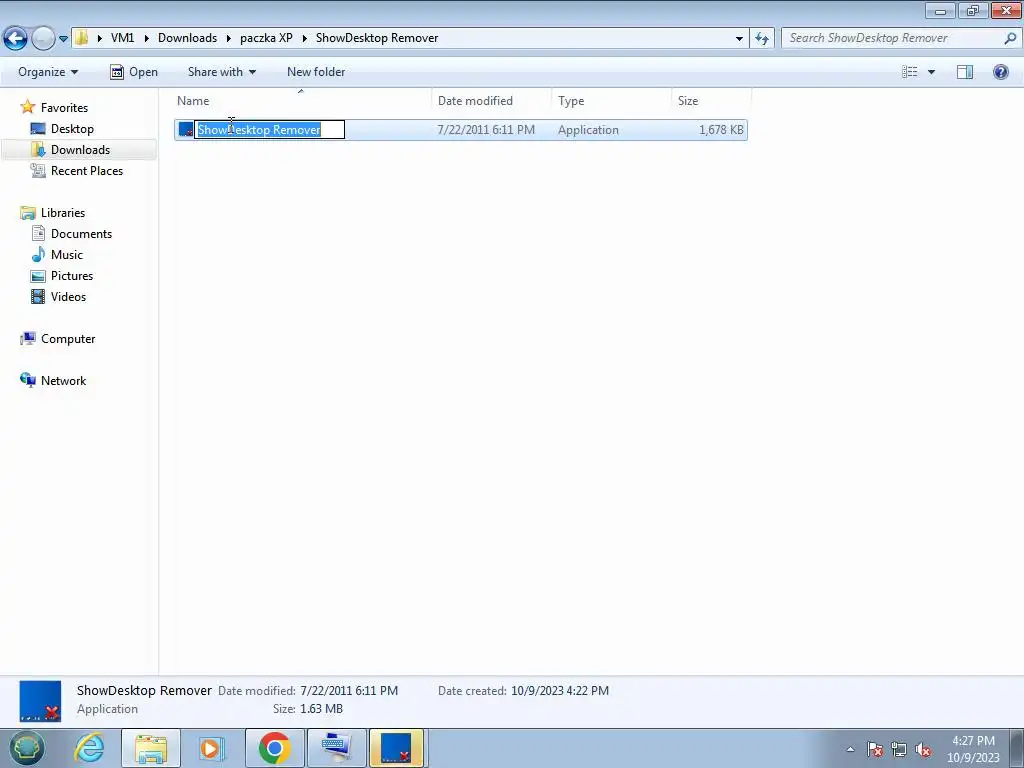Sort by Date modified column header
Image resolution: width=1024 pixels, height=768 pixels.
491,101
